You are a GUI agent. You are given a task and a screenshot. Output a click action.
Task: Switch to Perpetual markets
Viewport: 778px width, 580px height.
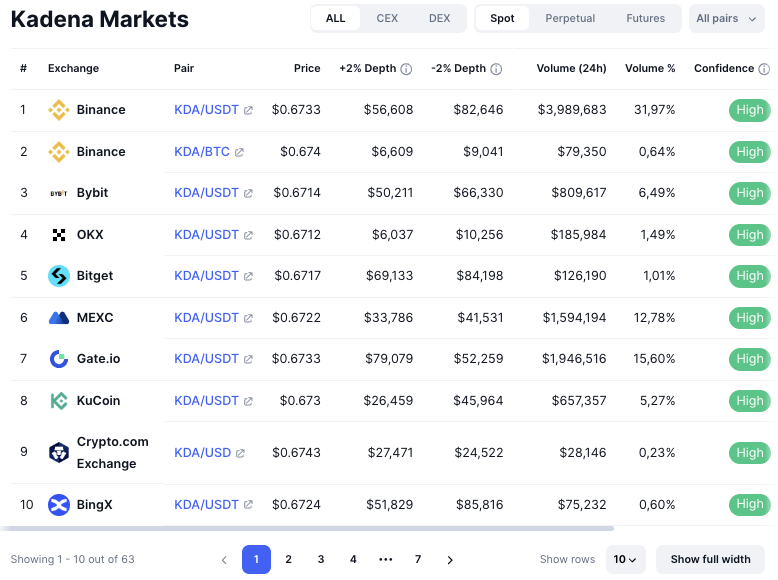(570, 18)
